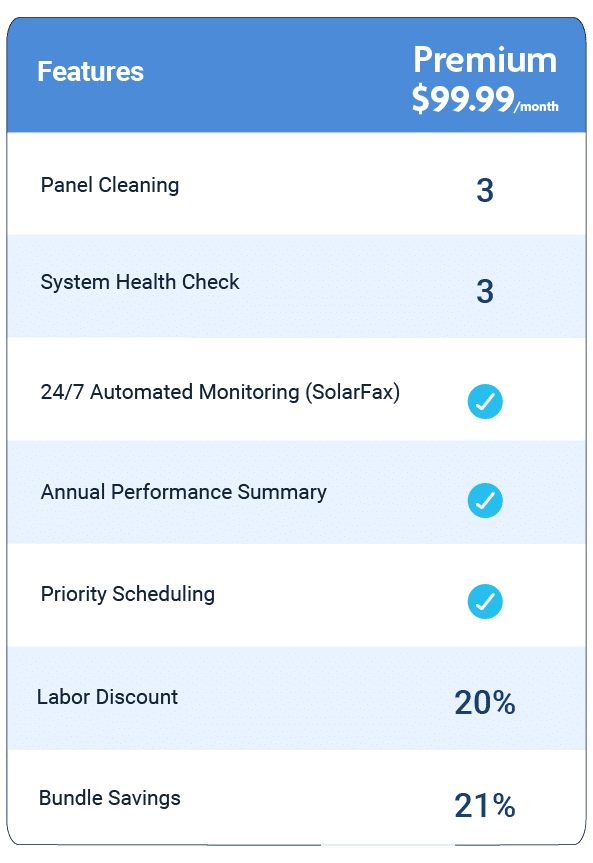The width and height of the screenshot is (593, 863).
Task: Click the checkmark for 24/7 Automated Monitoring
Action: (484, 402)
